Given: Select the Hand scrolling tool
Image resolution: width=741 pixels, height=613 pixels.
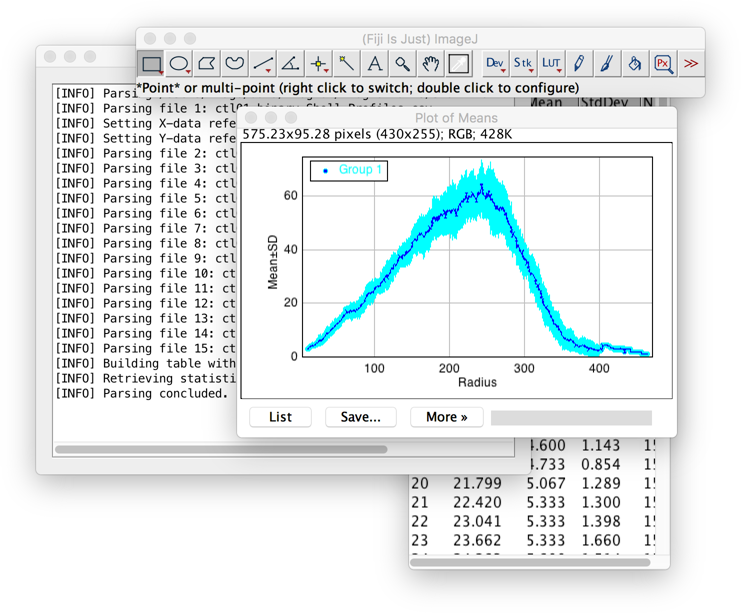Looking at the screenshot, I should (430, 63).
